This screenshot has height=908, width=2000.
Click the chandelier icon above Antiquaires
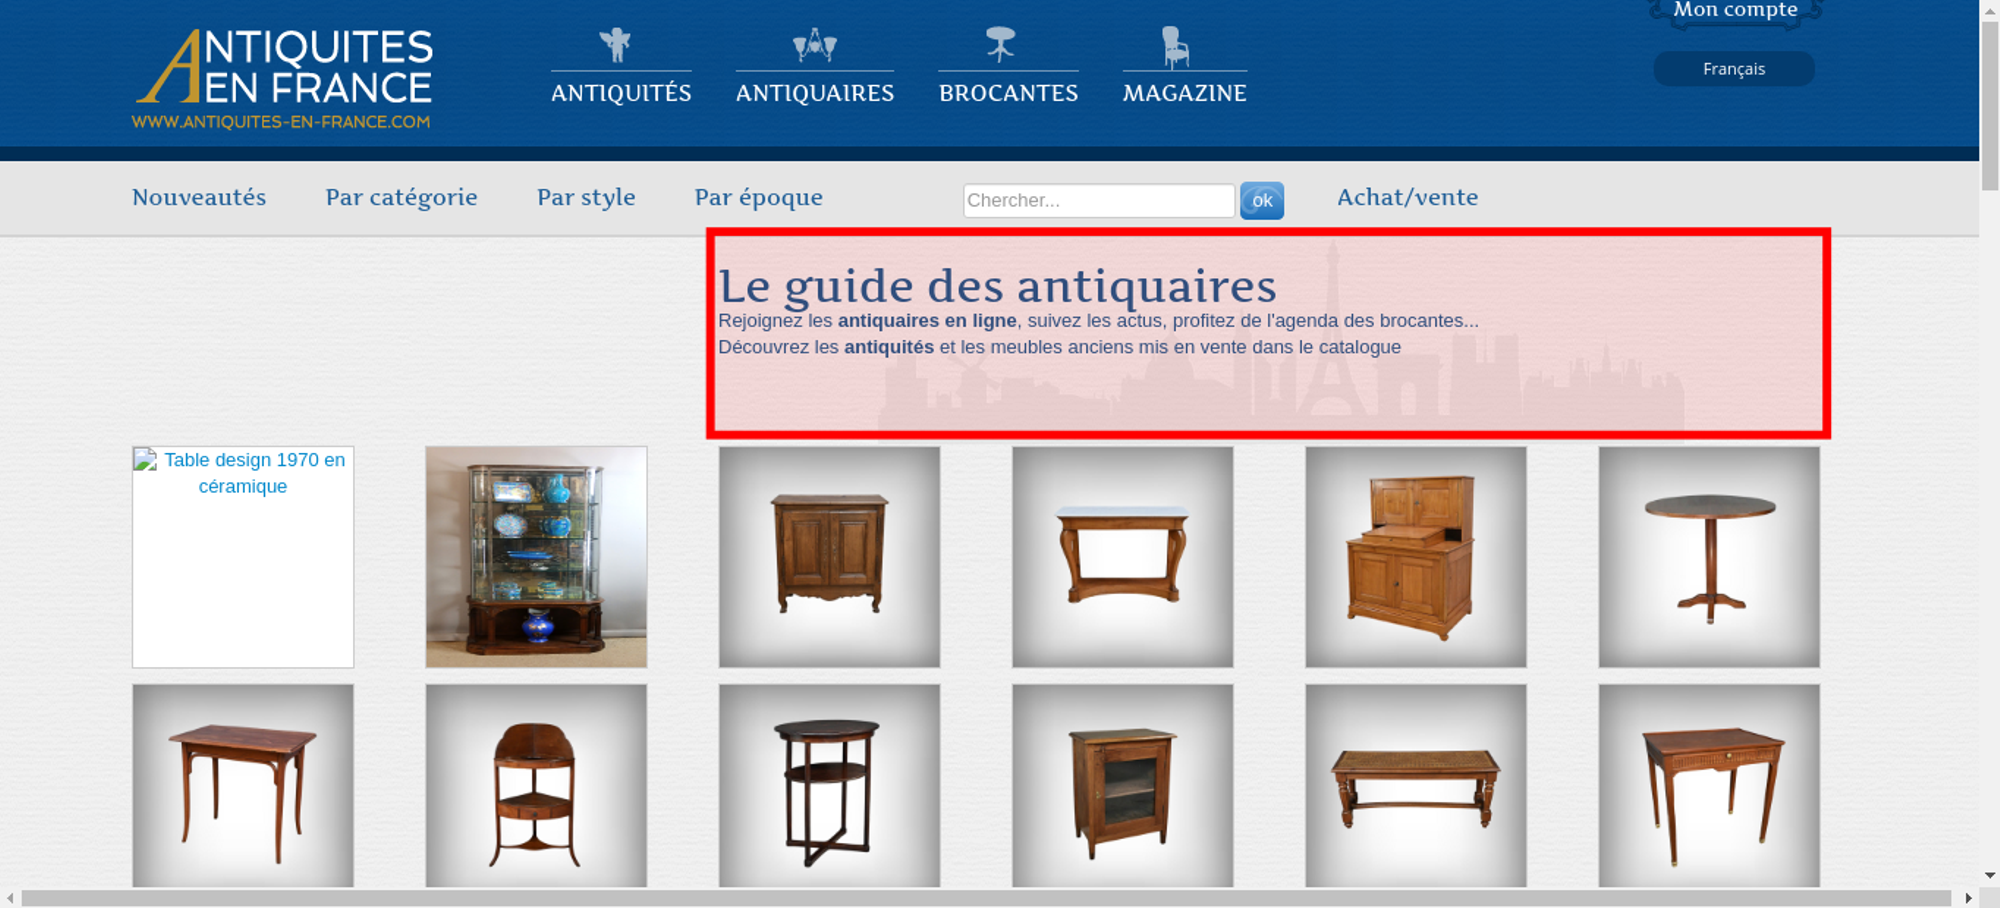[814, 45]
